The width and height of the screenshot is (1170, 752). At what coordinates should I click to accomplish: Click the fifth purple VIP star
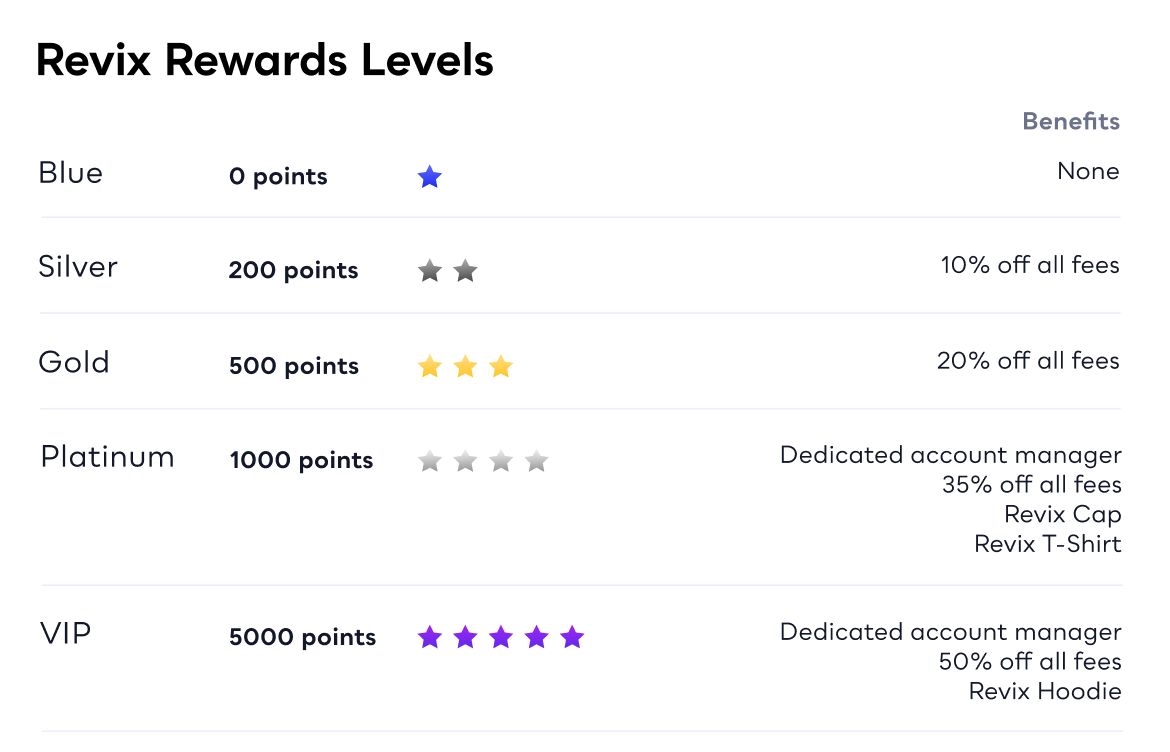coord(572,637)
